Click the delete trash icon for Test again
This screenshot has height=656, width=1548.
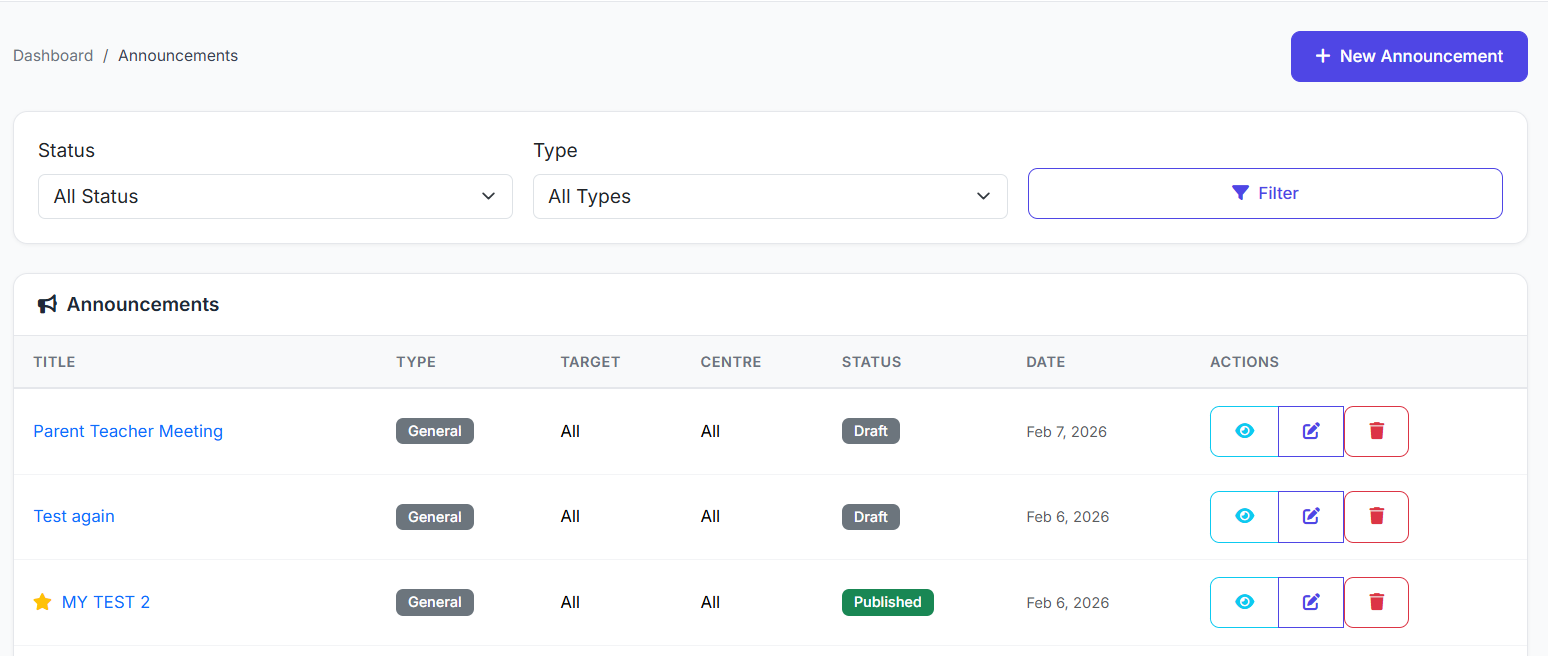click(1376, 516)
